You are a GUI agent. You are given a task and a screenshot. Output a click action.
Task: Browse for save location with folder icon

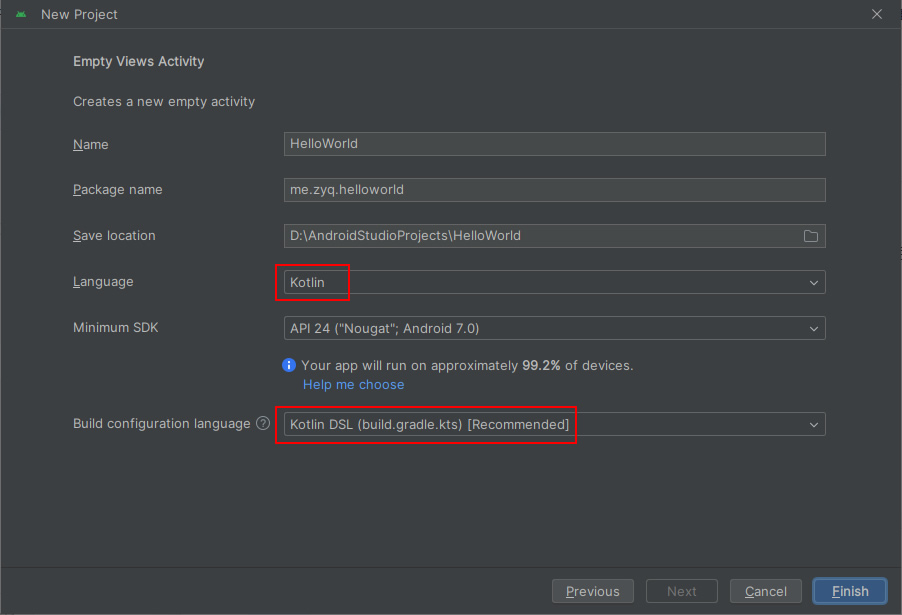pyautogui.click(x=811, y=236)
